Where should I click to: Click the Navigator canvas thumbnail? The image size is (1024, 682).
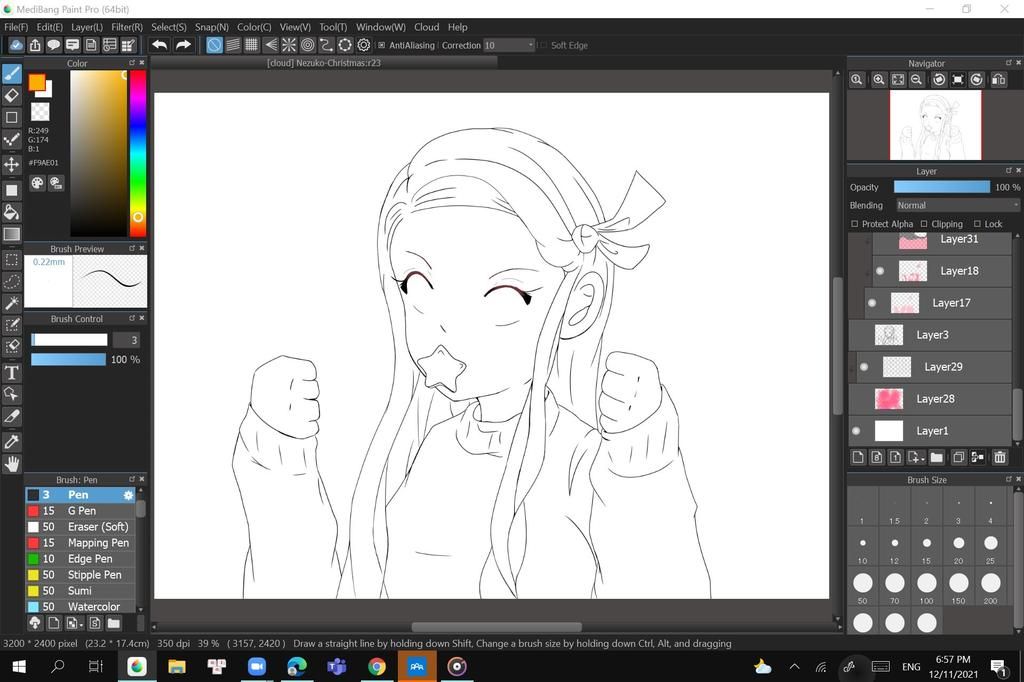click(x=935, y=125)
